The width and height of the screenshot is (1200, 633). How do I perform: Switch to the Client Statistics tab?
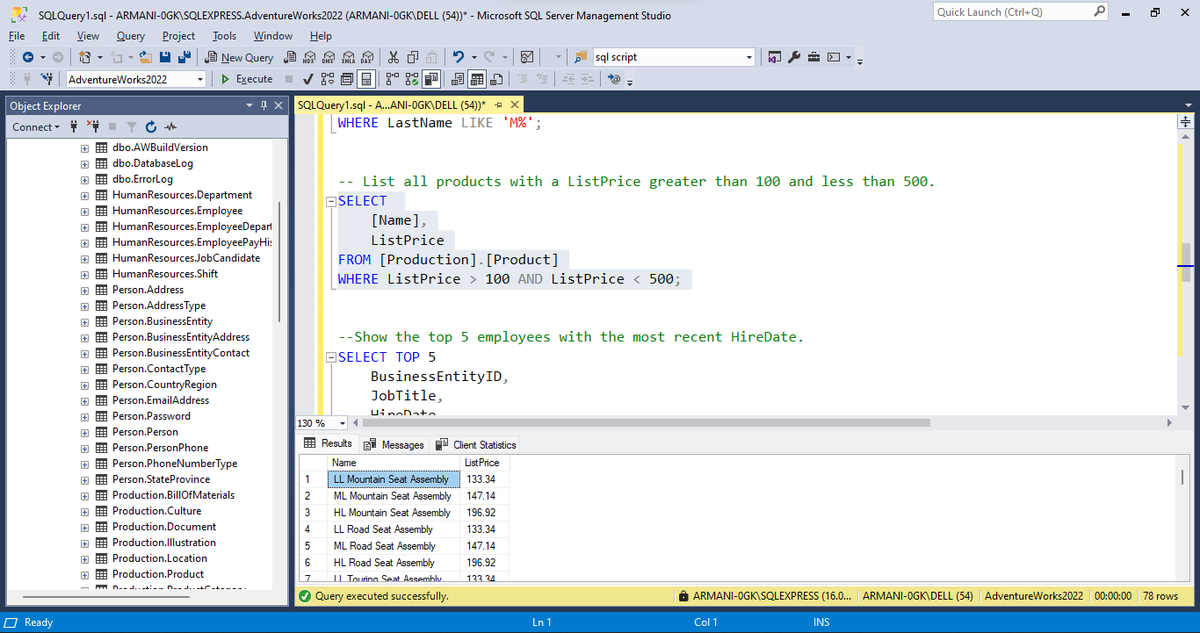pyautogui.click(x=475, y=444)
